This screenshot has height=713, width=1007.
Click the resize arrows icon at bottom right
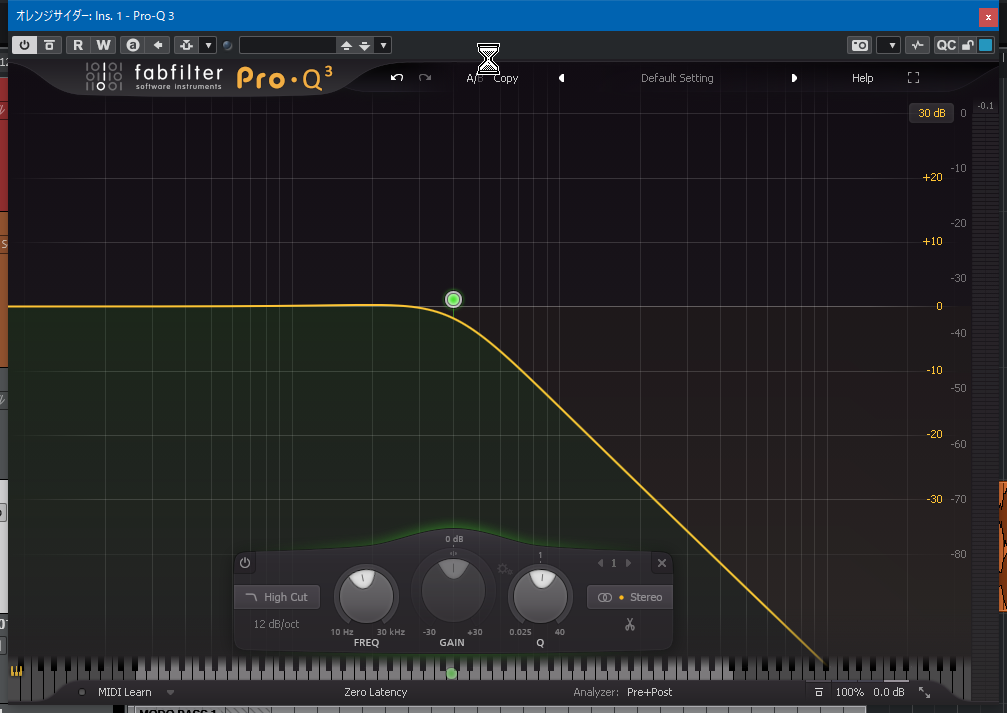(x=924, y=692)
